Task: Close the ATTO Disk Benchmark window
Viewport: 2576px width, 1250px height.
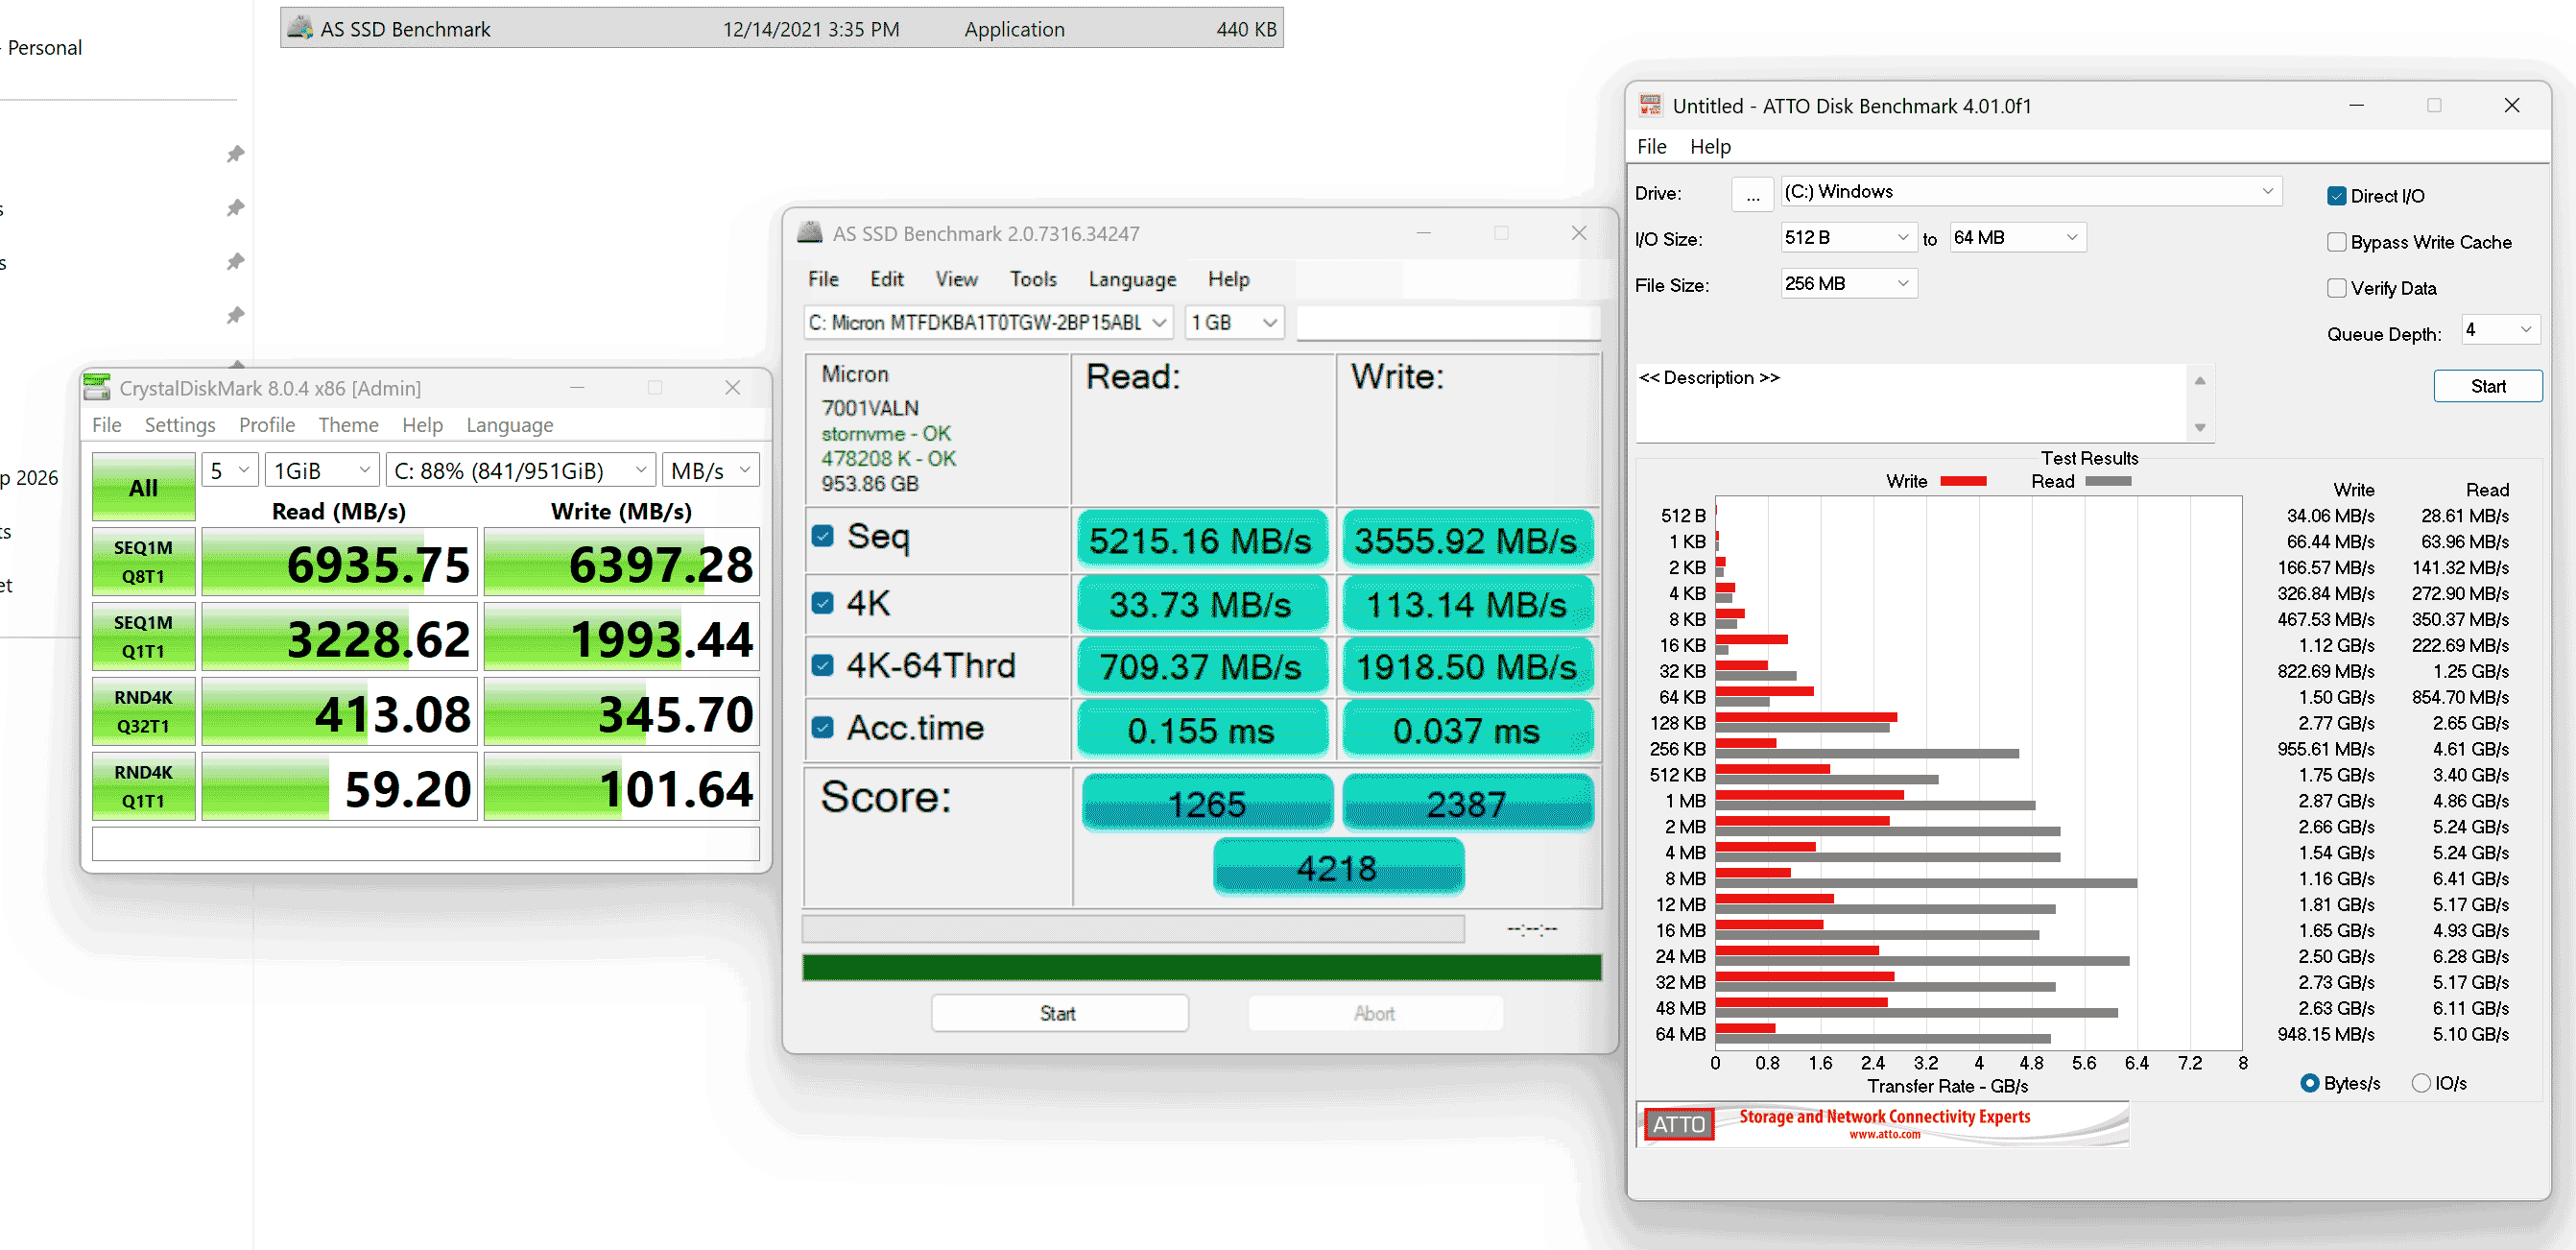Action: point(2511,105)
